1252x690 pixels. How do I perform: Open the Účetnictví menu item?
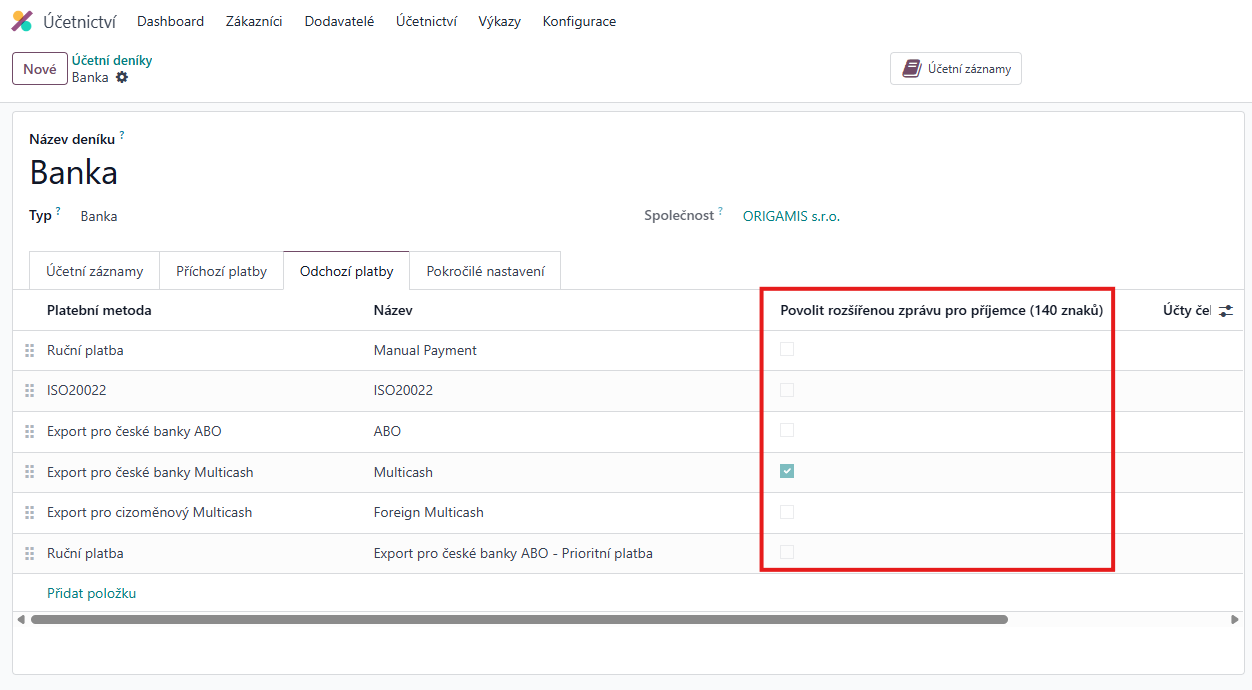pos(426,21)
